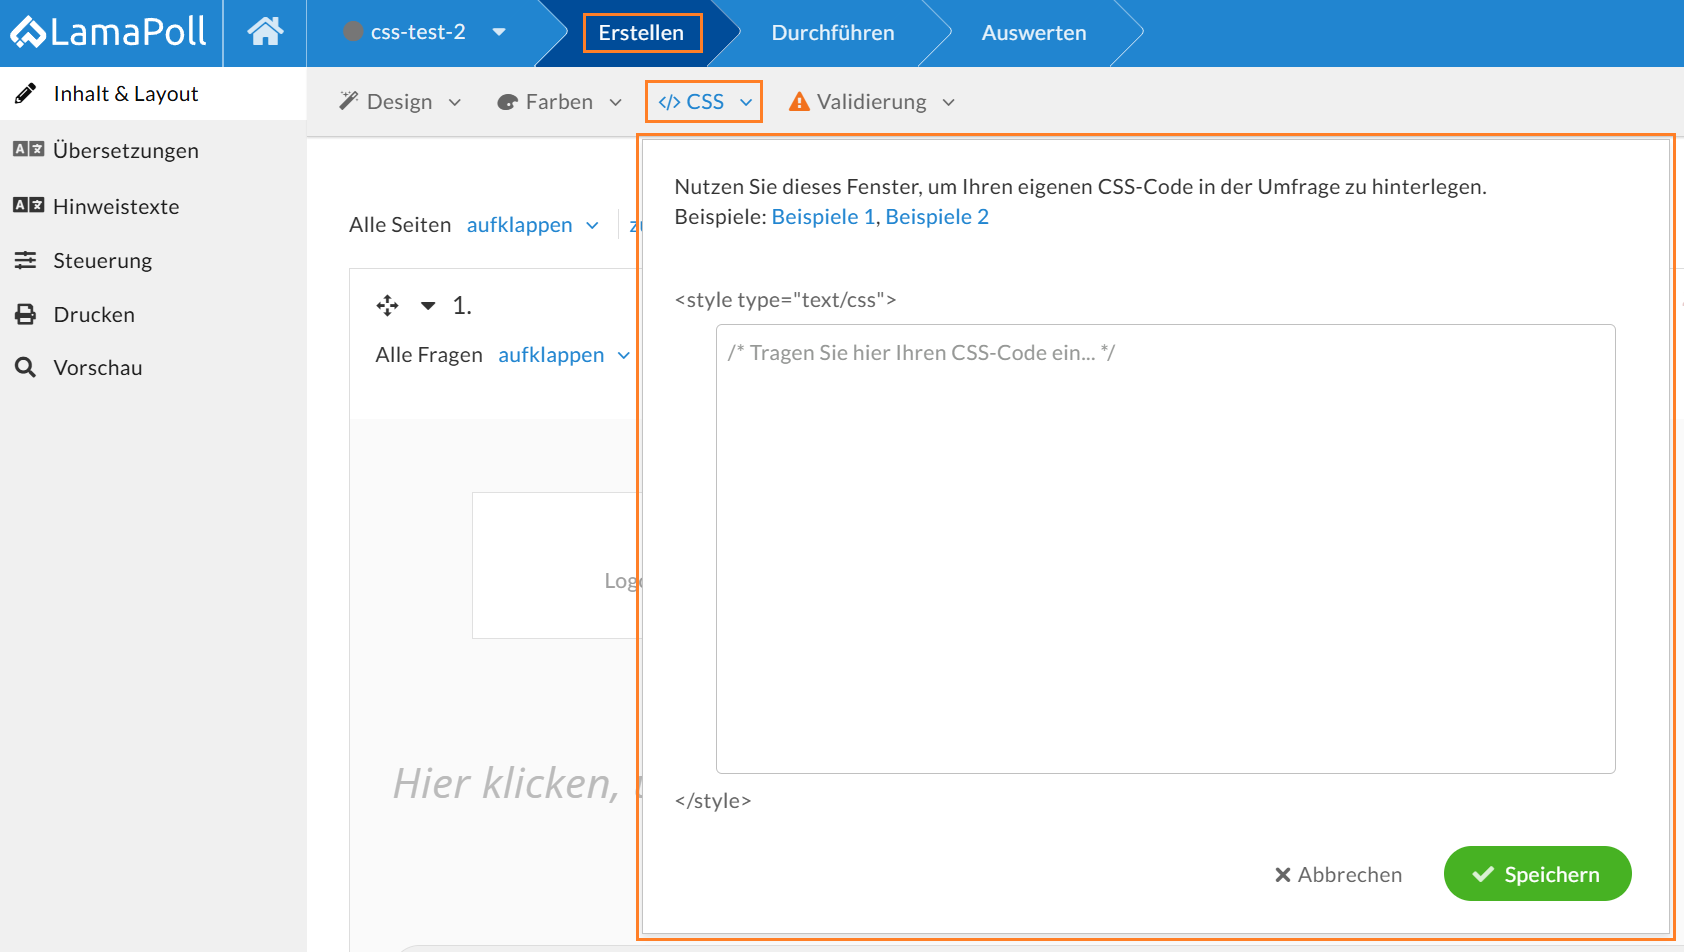Click the sliders icon next to Steuerung
Image resolution: width=1684 pixels, height=952 pixels.
tap(26, 260)
